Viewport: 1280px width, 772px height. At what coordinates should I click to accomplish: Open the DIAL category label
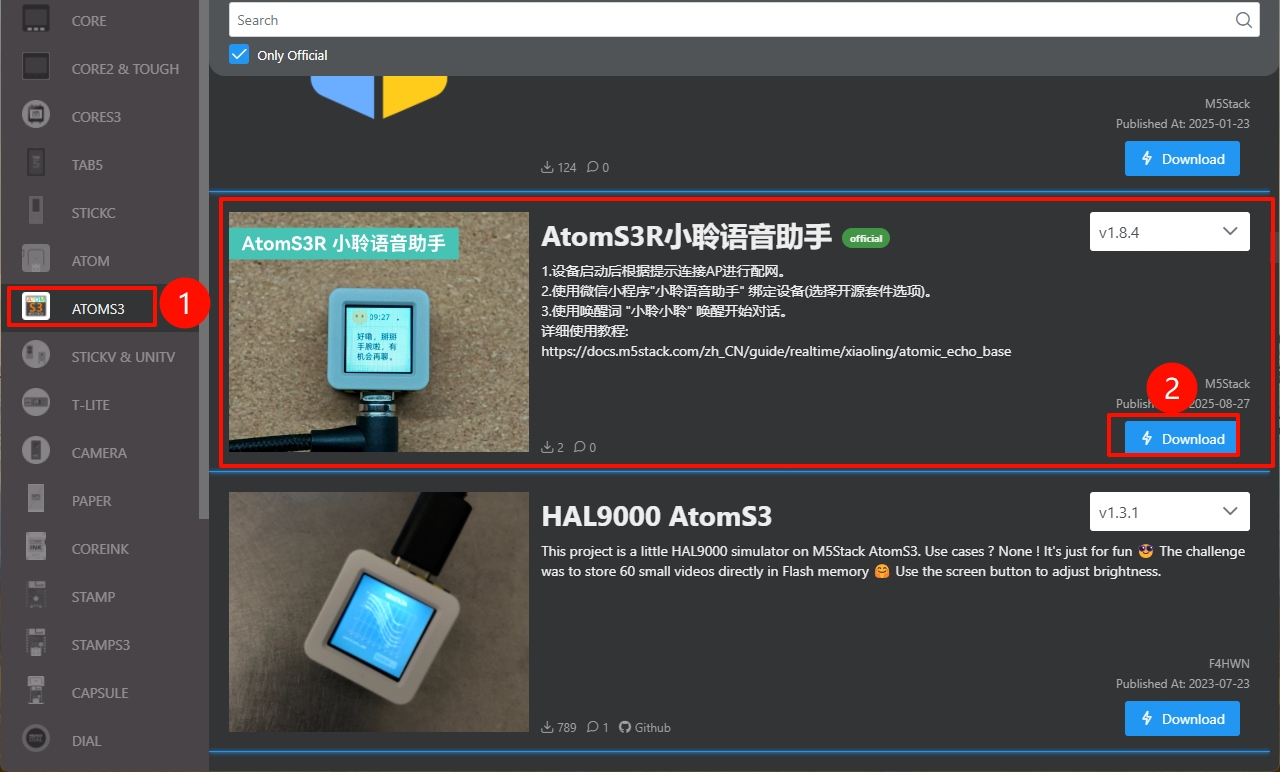click(x=86, y=741)
